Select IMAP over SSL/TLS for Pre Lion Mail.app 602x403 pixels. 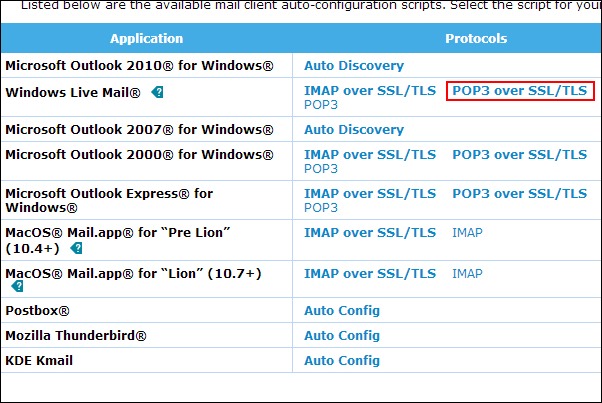370,233
